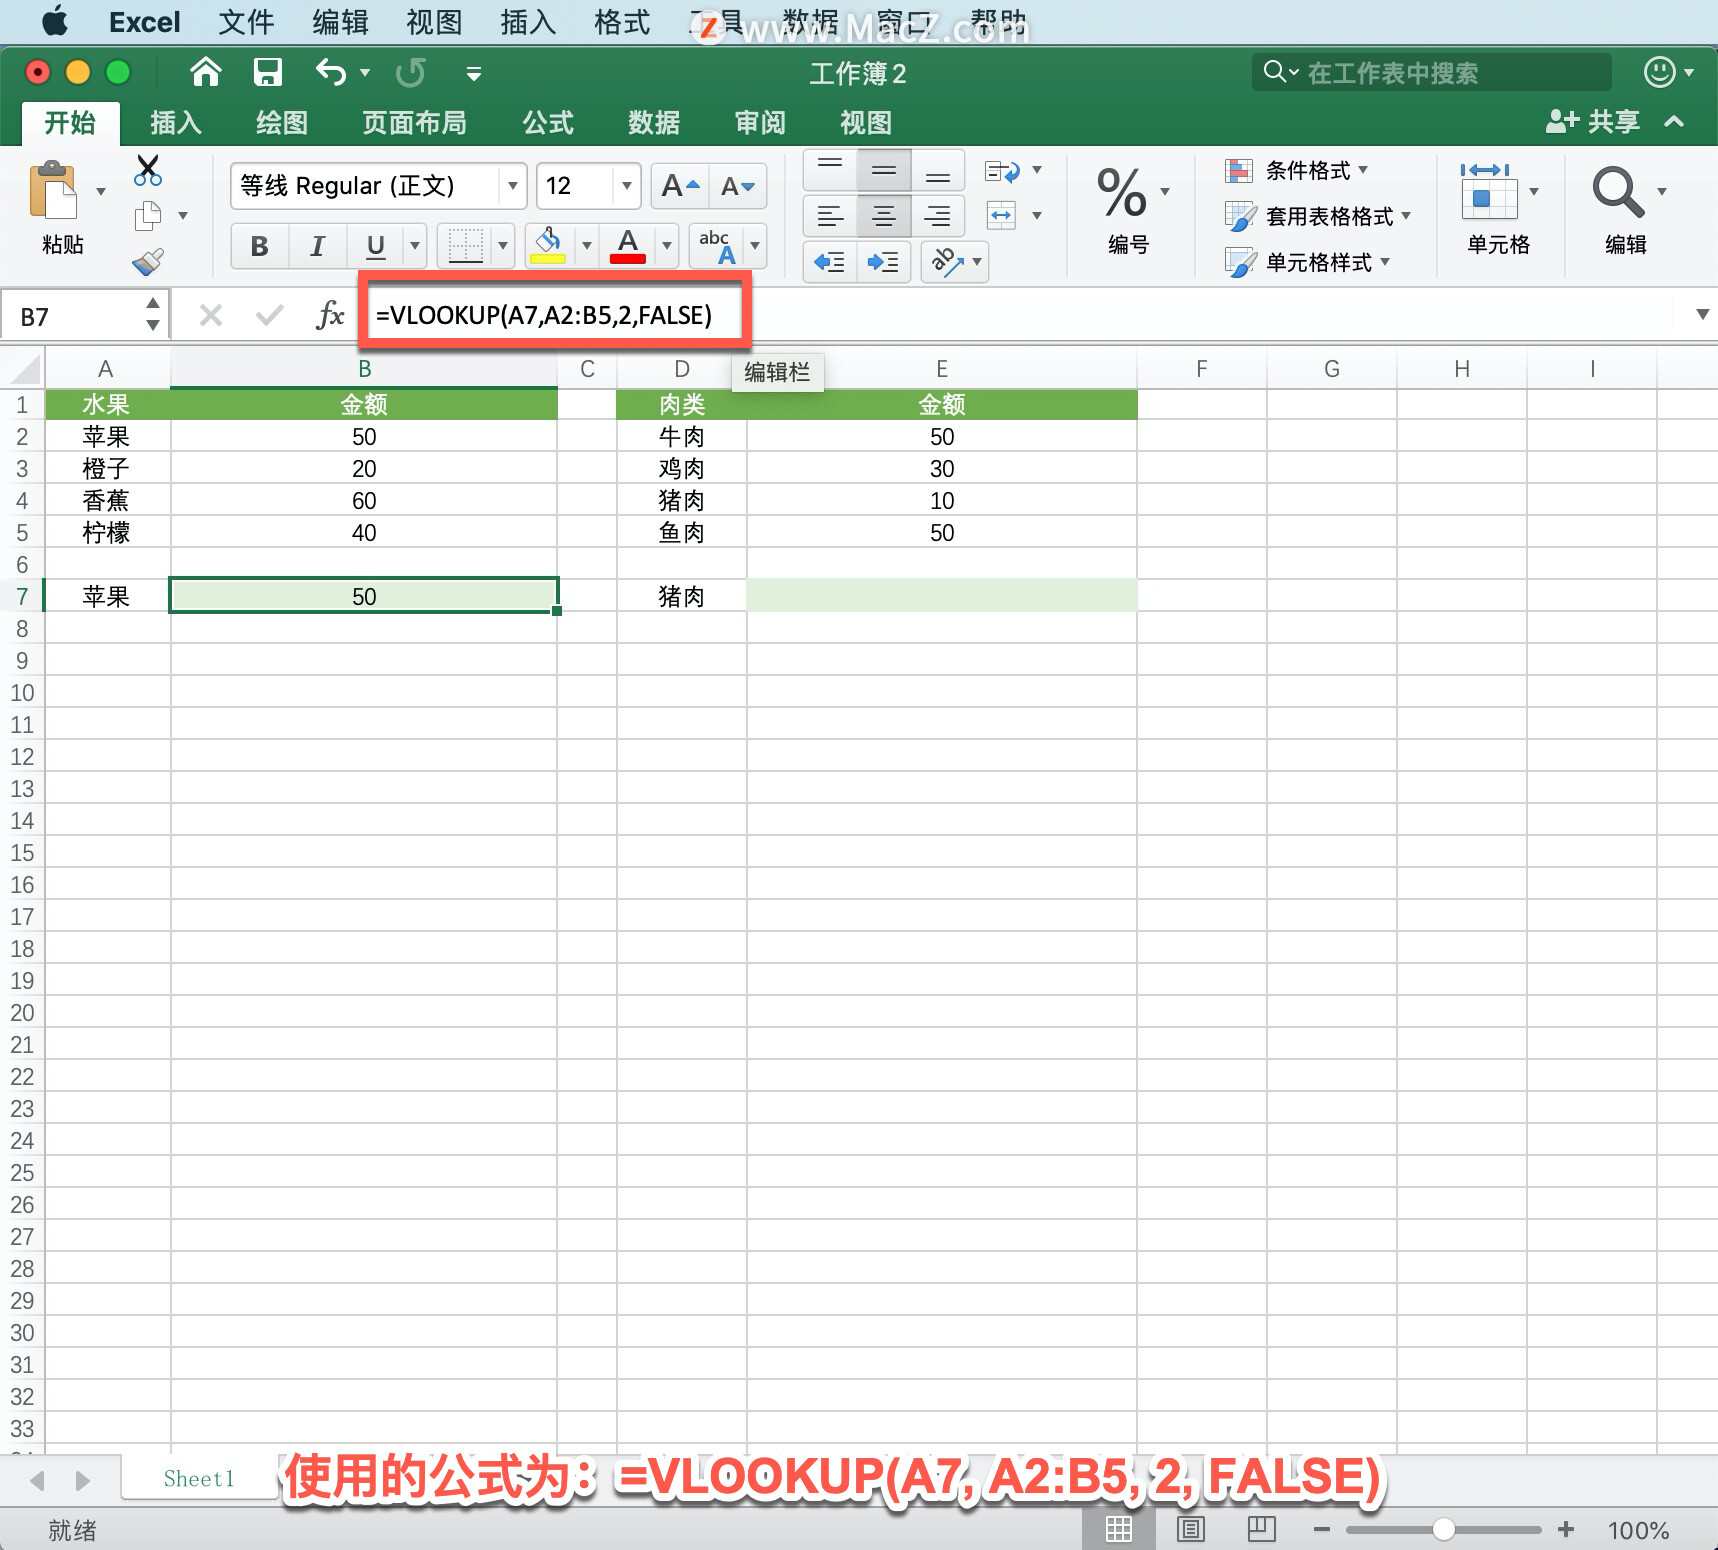This screenshot has height=1550, width=1718.
Task: Toggle align text left
Action: click(830, 216)
